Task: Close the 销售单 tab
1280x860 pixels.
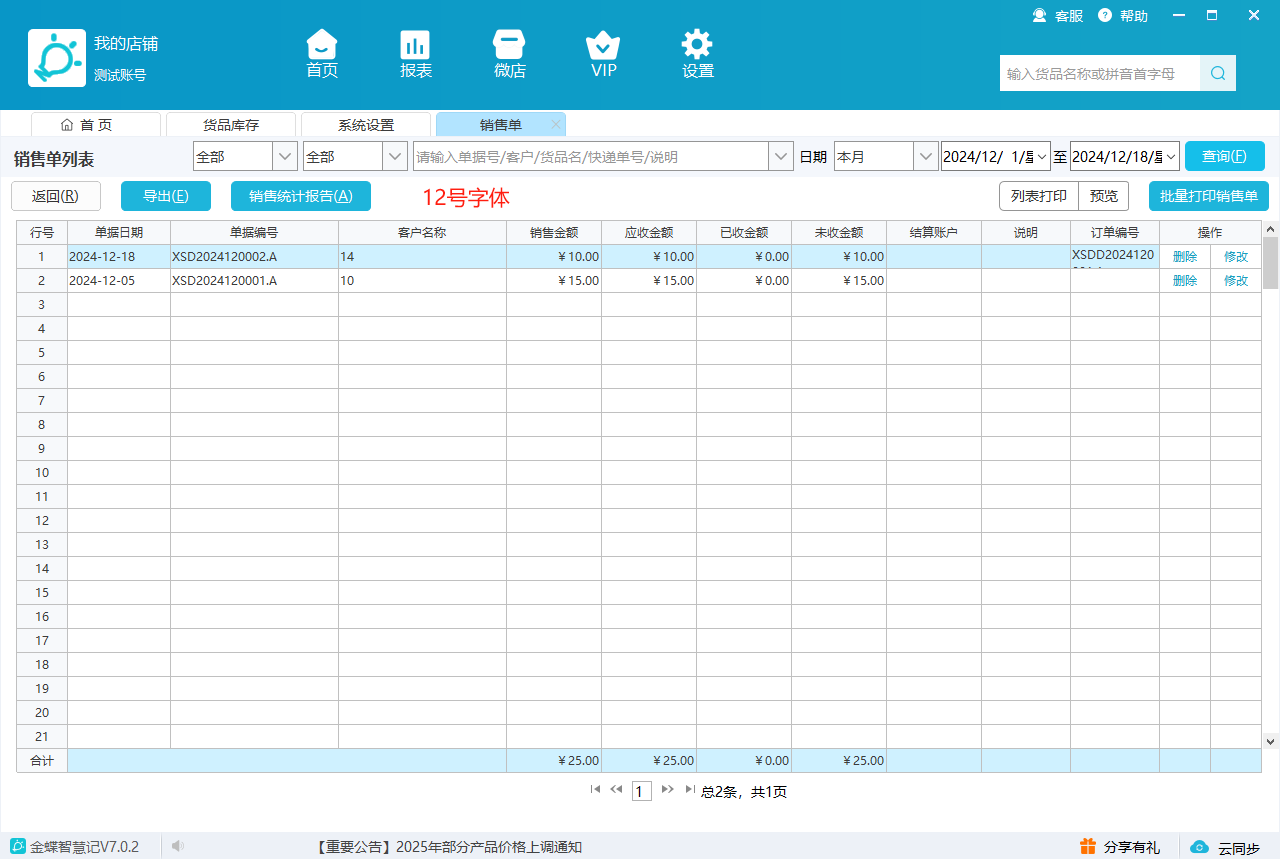Action: (556, 124)
